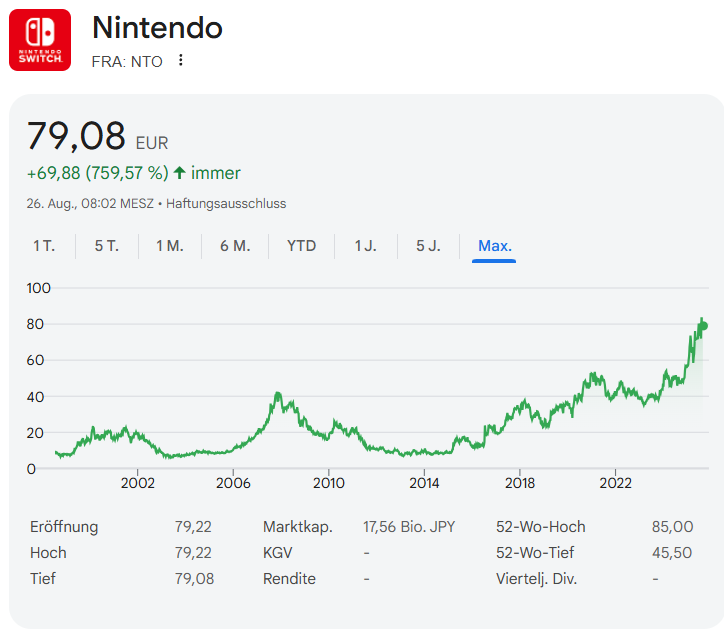Image resolution: width=724 pixels, height=634 pixels.
Task: Click the FRA: NTO ticker label
Action: (x=128, y=60)
